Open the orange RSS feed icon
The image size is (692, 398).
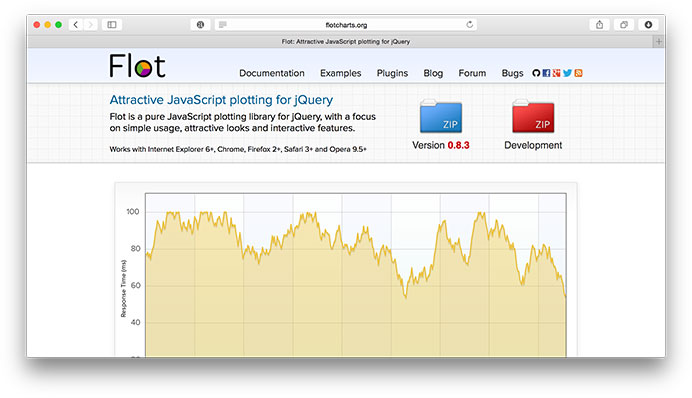(578, 73)
